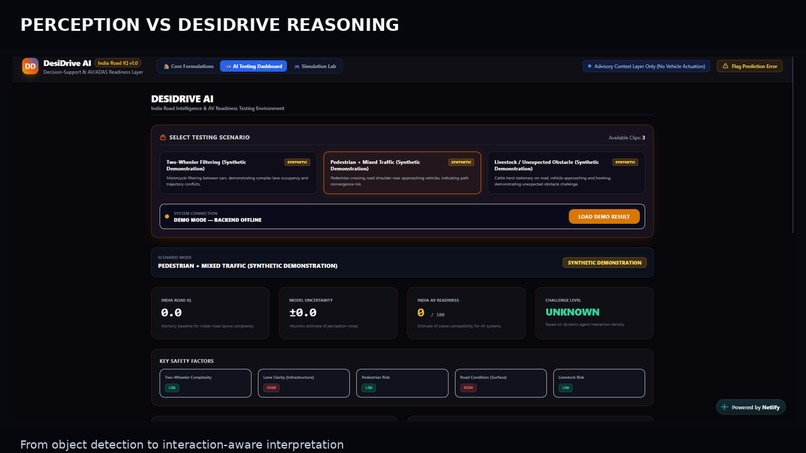Click Challenge Level UNKNOWN value
806x453 pixels.
[x=572, y=312]
